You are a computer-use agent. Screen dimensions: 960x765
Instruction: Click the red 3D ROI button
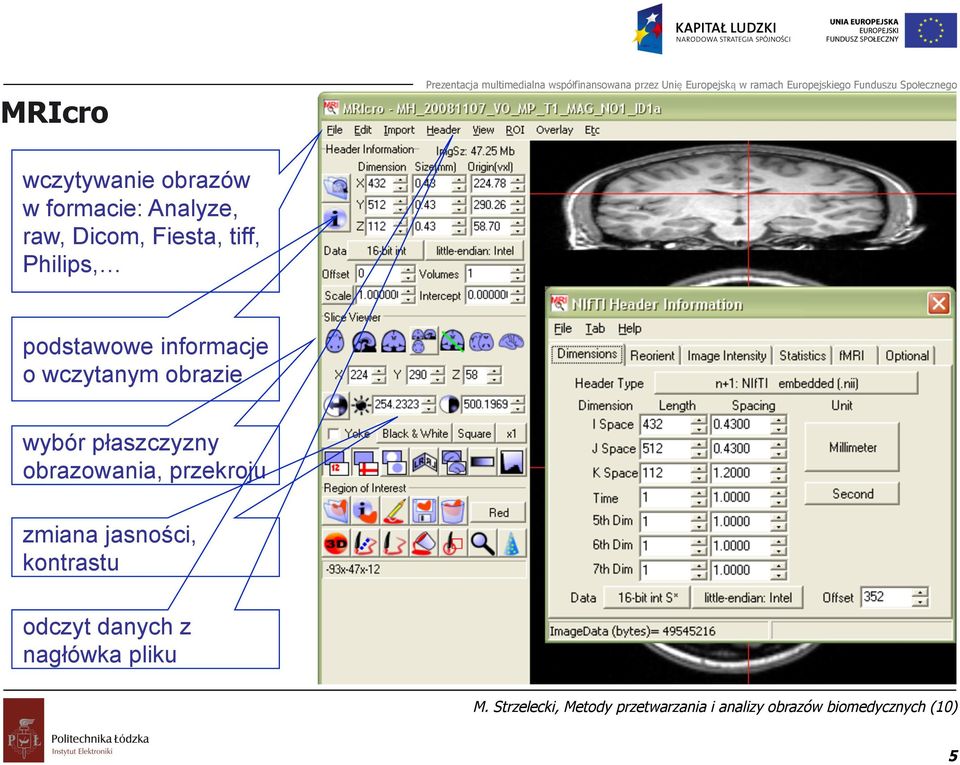336,543
